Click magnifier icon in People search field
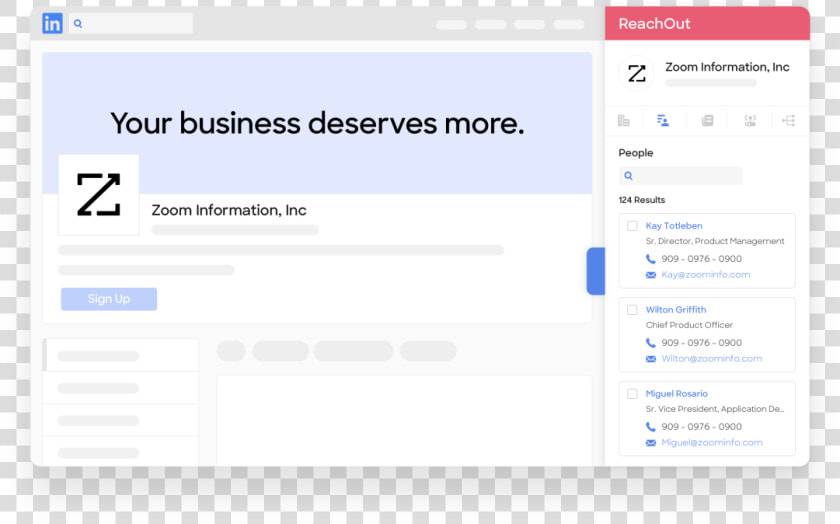The height and width of the screenshot is (524, 840). [628, 176]
